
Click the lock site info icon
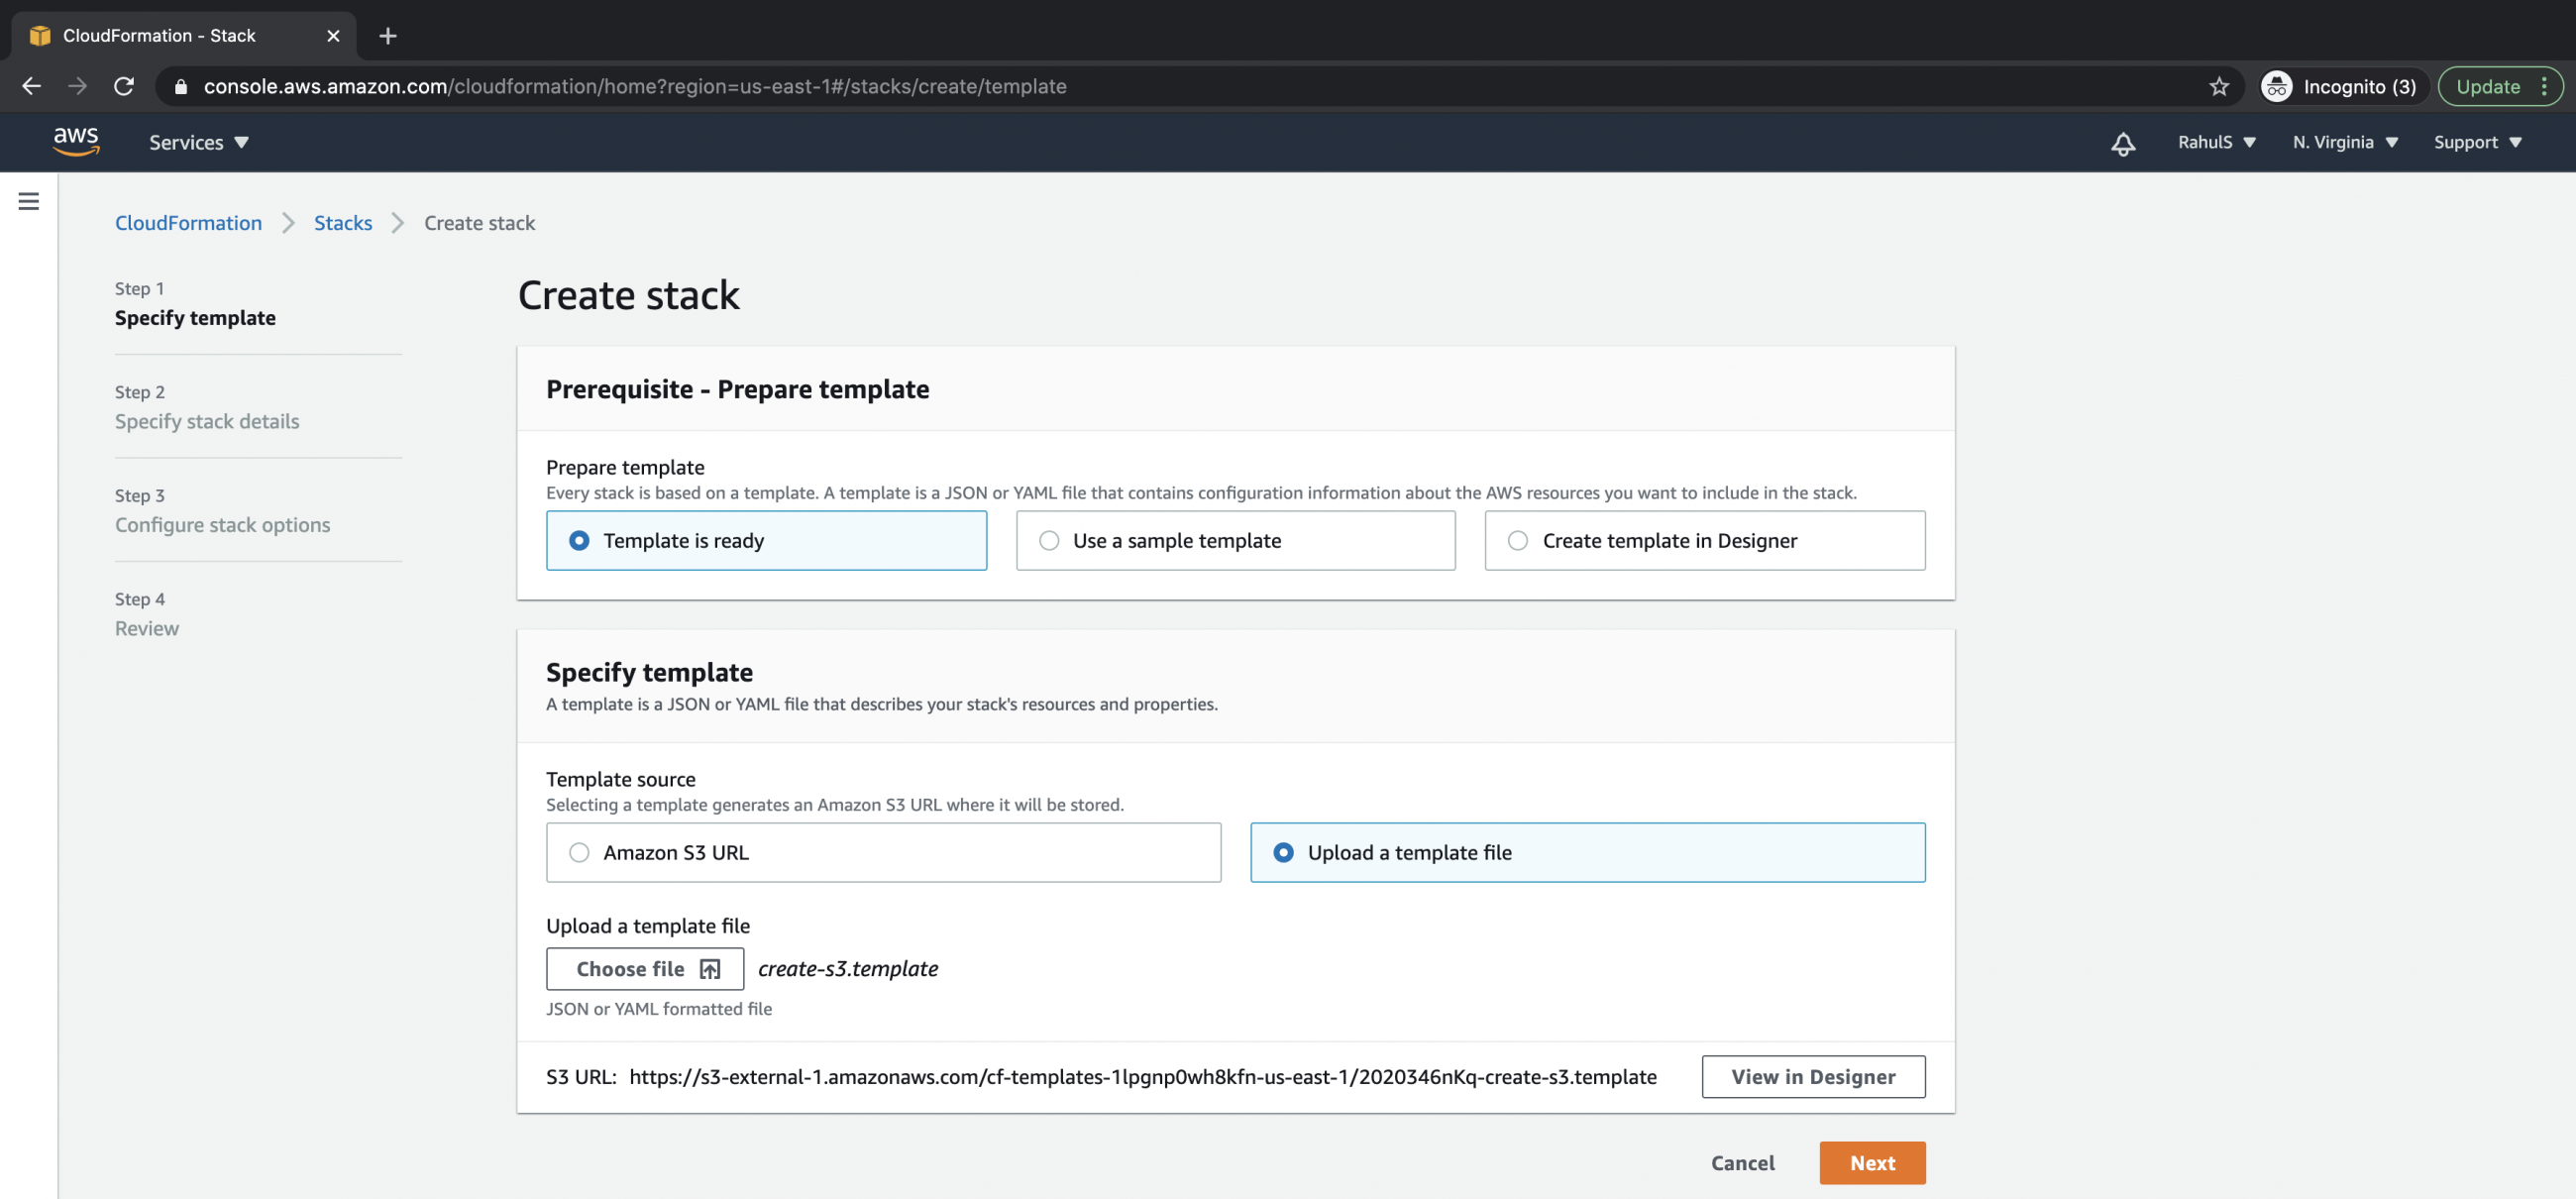pos(180,86)
